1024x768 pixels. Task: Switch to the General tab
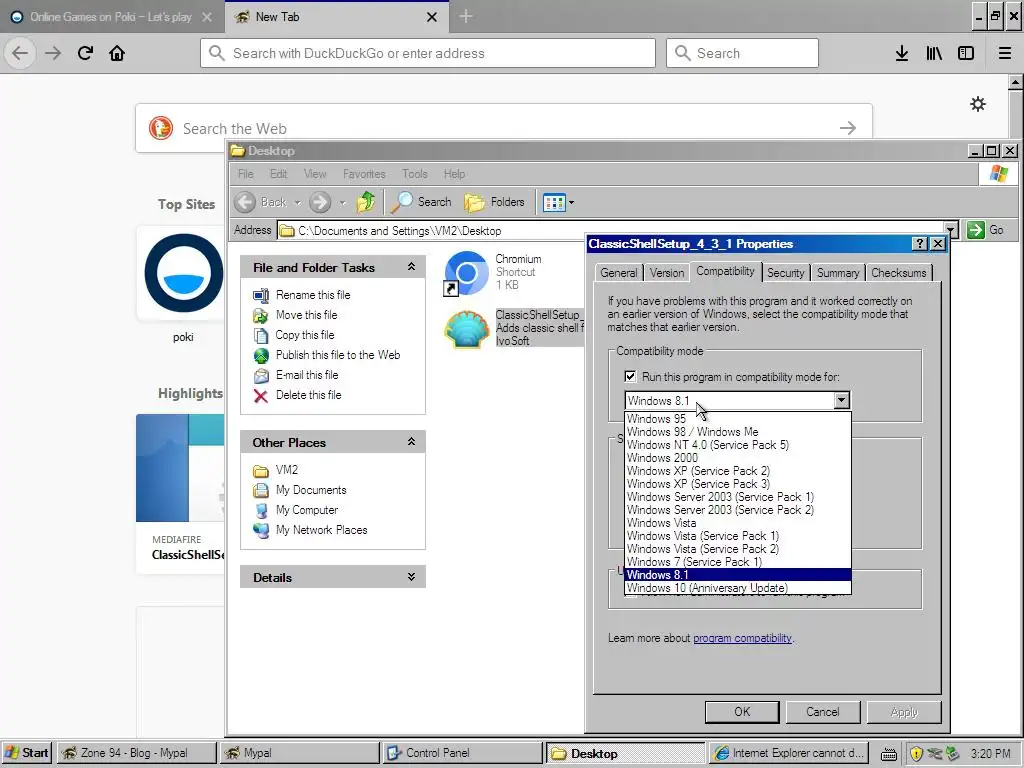coord(618,273)
